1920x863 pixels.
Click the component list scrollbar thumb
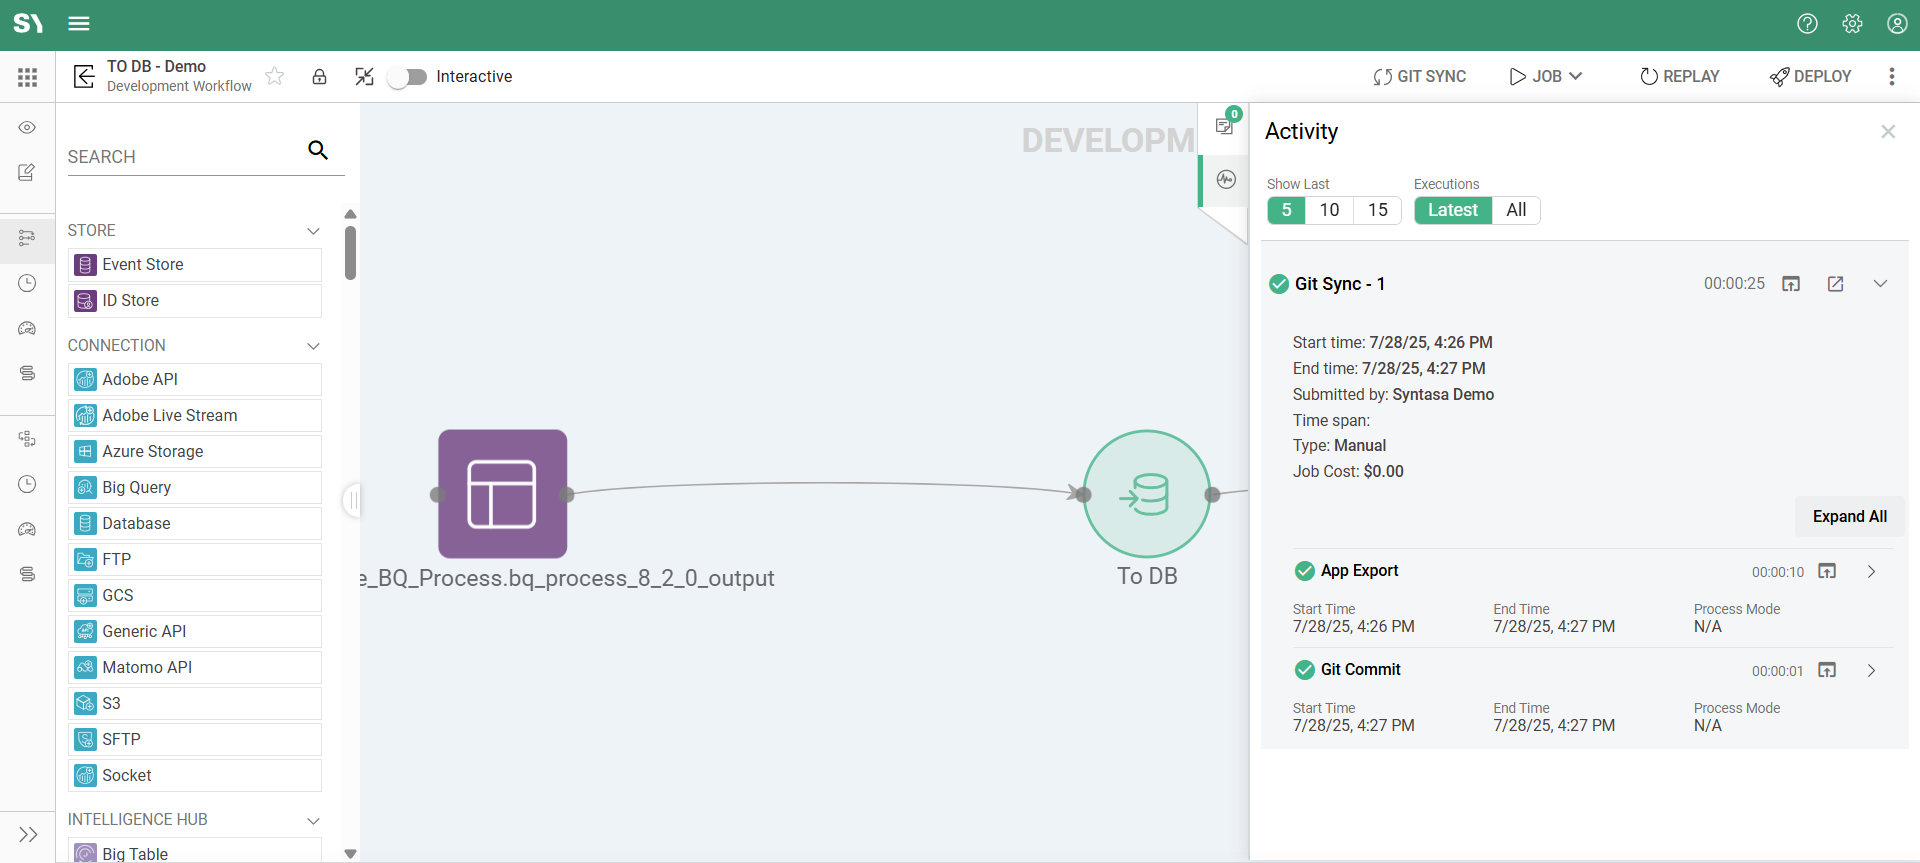tap(350, 252)
